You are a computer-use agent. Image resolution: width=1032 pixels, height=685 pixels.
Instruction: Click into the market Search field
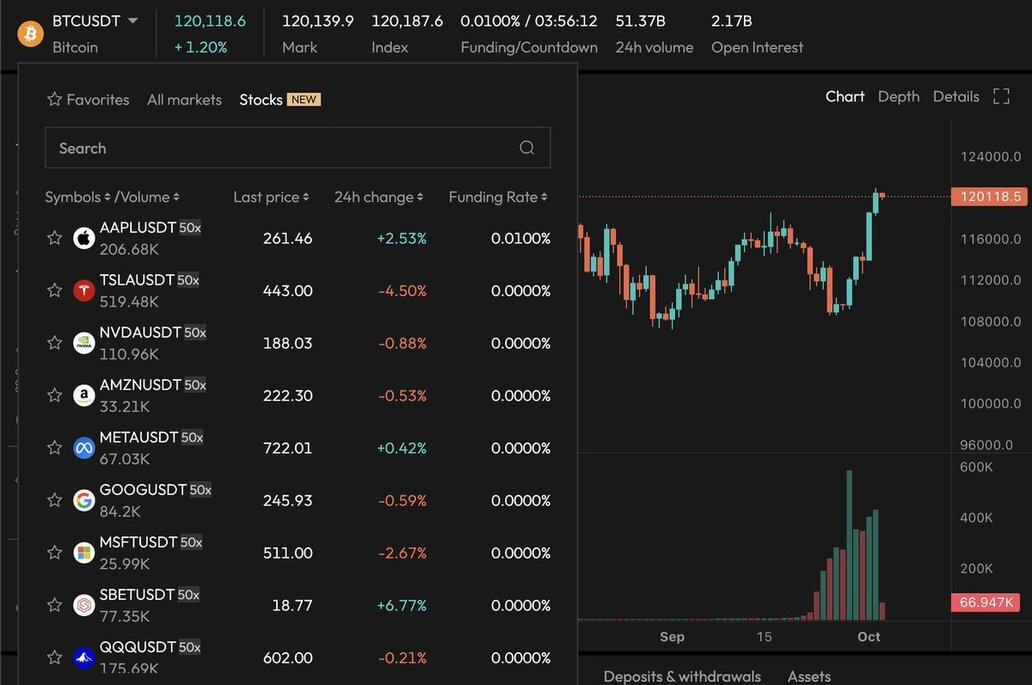coord(280,148)
